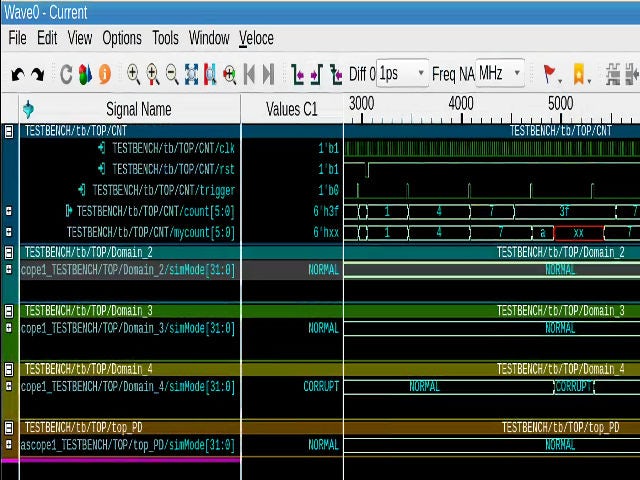Click the red xx segment in mycount waveform
Viewport: 640px width, 480px height.
tap(578, 233)
